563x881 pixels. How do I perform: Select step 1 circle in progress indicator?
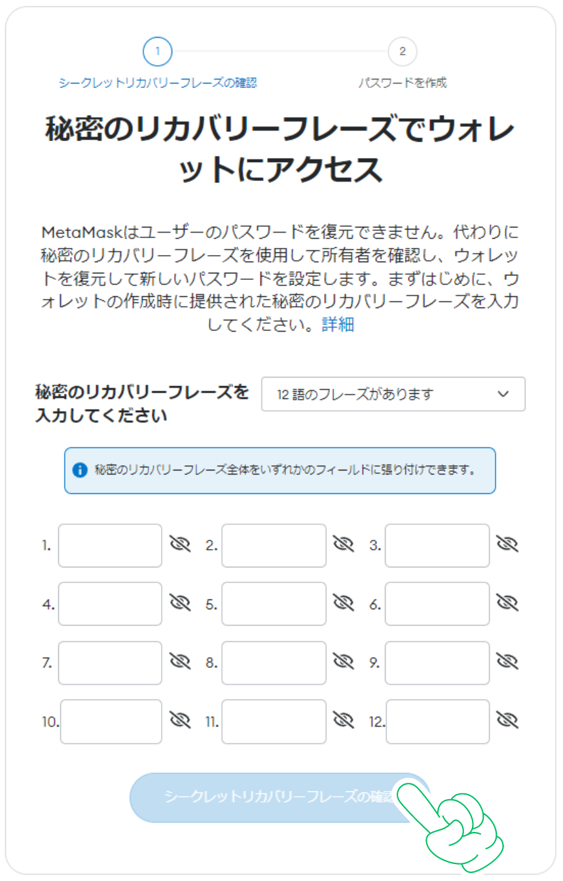(x=157, y=52)
